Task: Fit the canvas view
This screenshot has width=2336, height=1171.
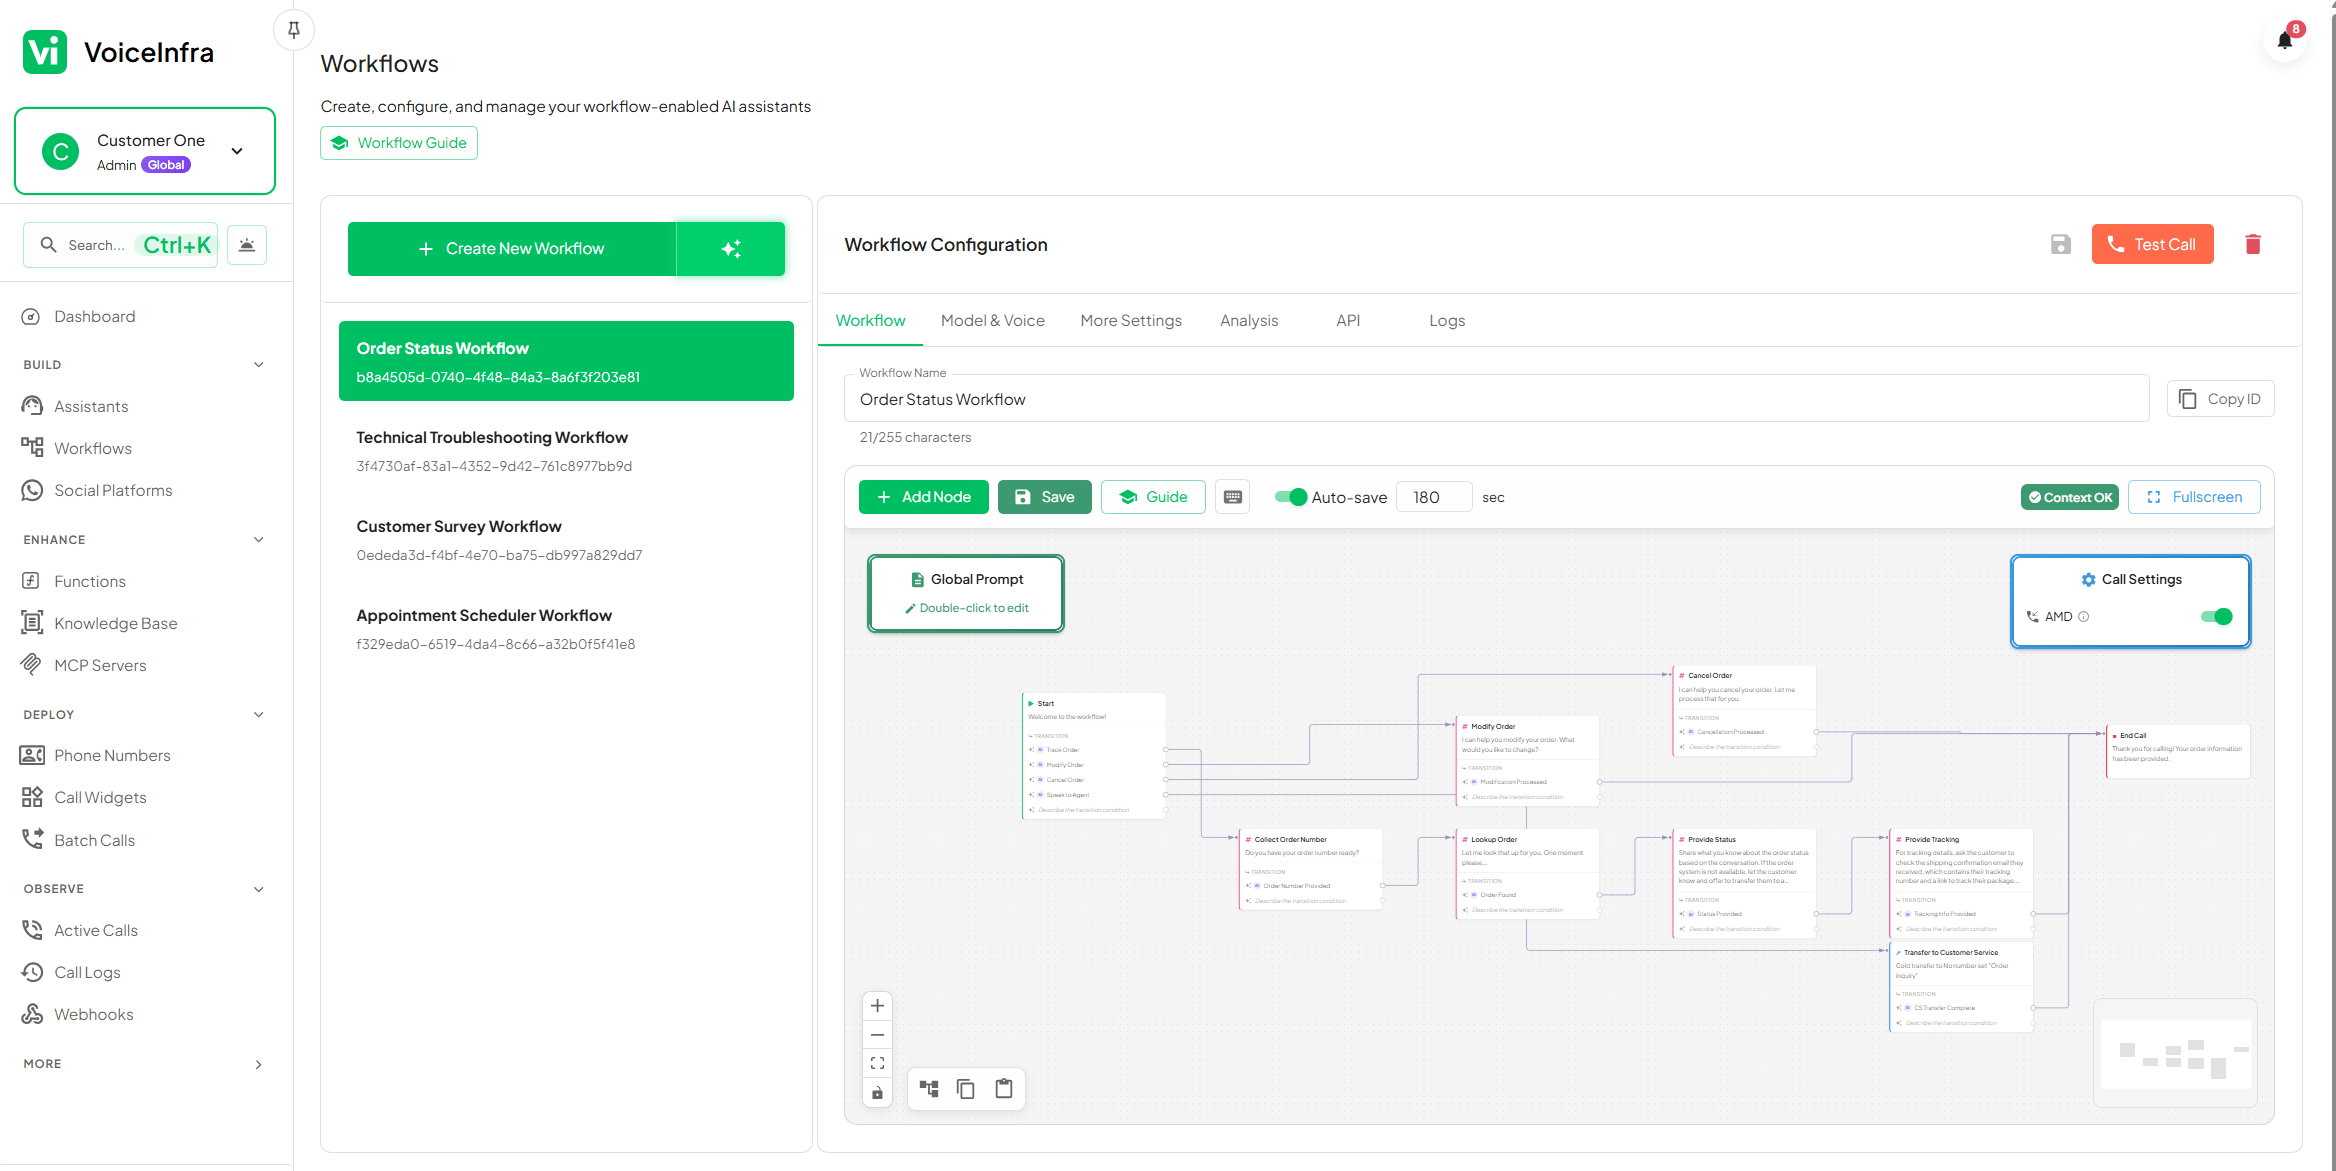Action: tap(877, 1063)
